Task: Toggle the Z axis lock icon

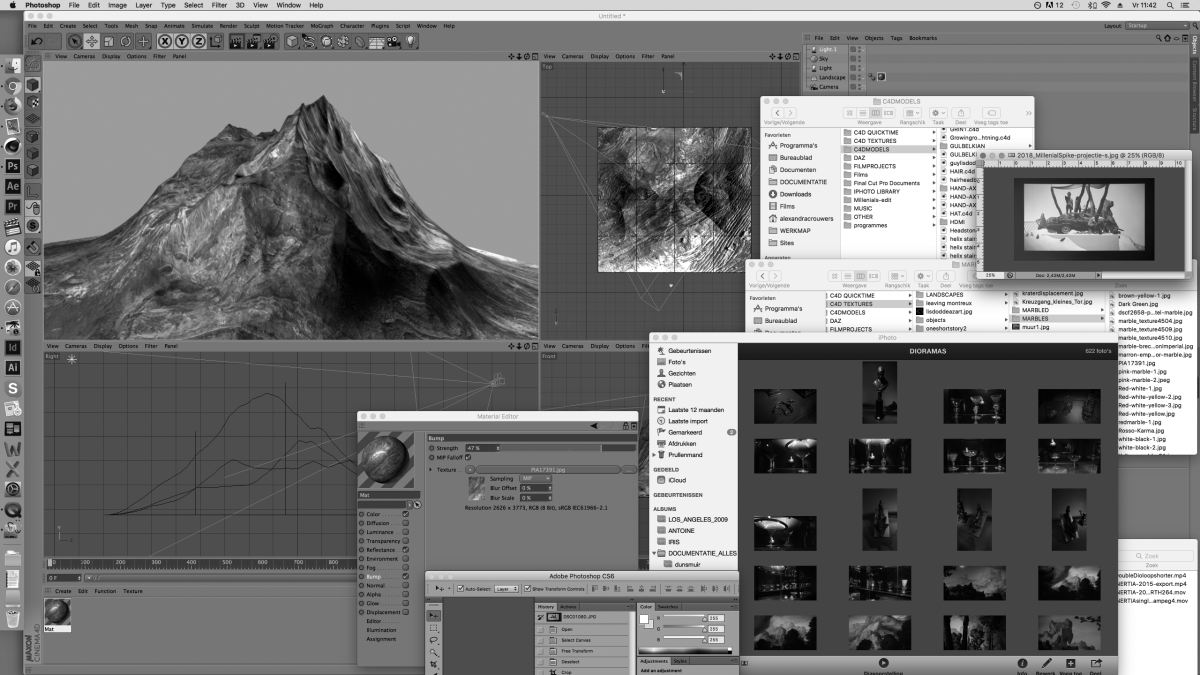Action: click(x=198, y=41)
